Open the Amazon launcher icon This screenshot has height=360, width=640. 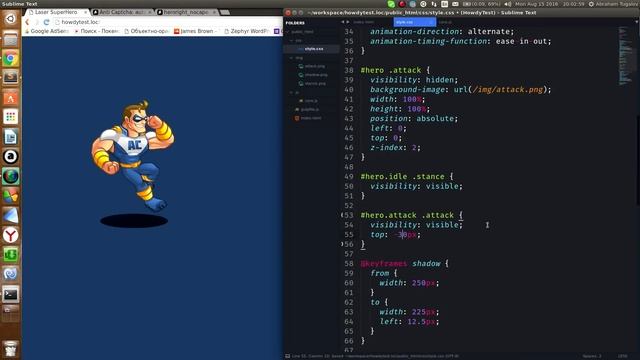tap(11, 156)
